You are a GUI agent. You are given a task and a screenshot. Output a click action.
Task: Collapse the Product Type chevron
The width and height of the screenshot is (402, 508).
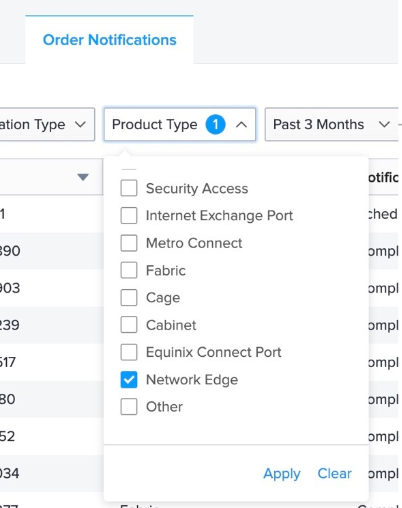point(241,125)
